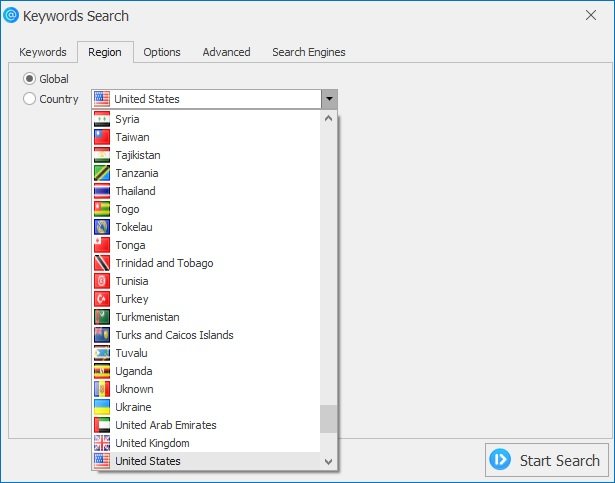Click the Ukraine flag icon
This screenshot has width=615, height=483.
(102, 407)
